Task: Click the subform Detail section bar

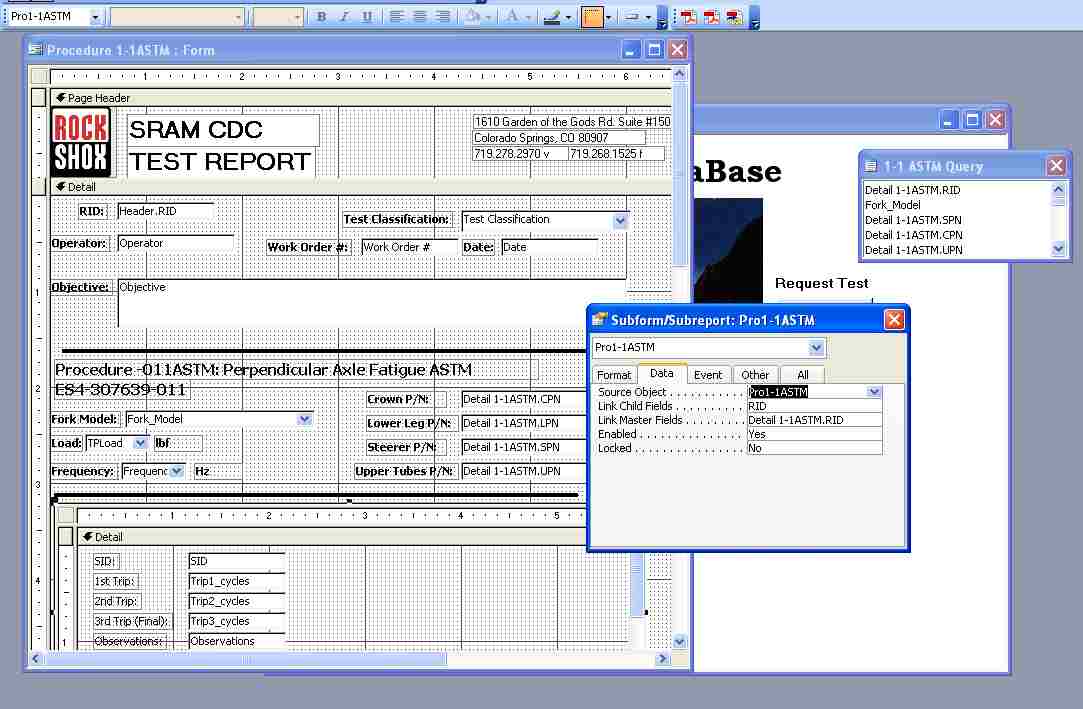Action: tap(332, 536)
